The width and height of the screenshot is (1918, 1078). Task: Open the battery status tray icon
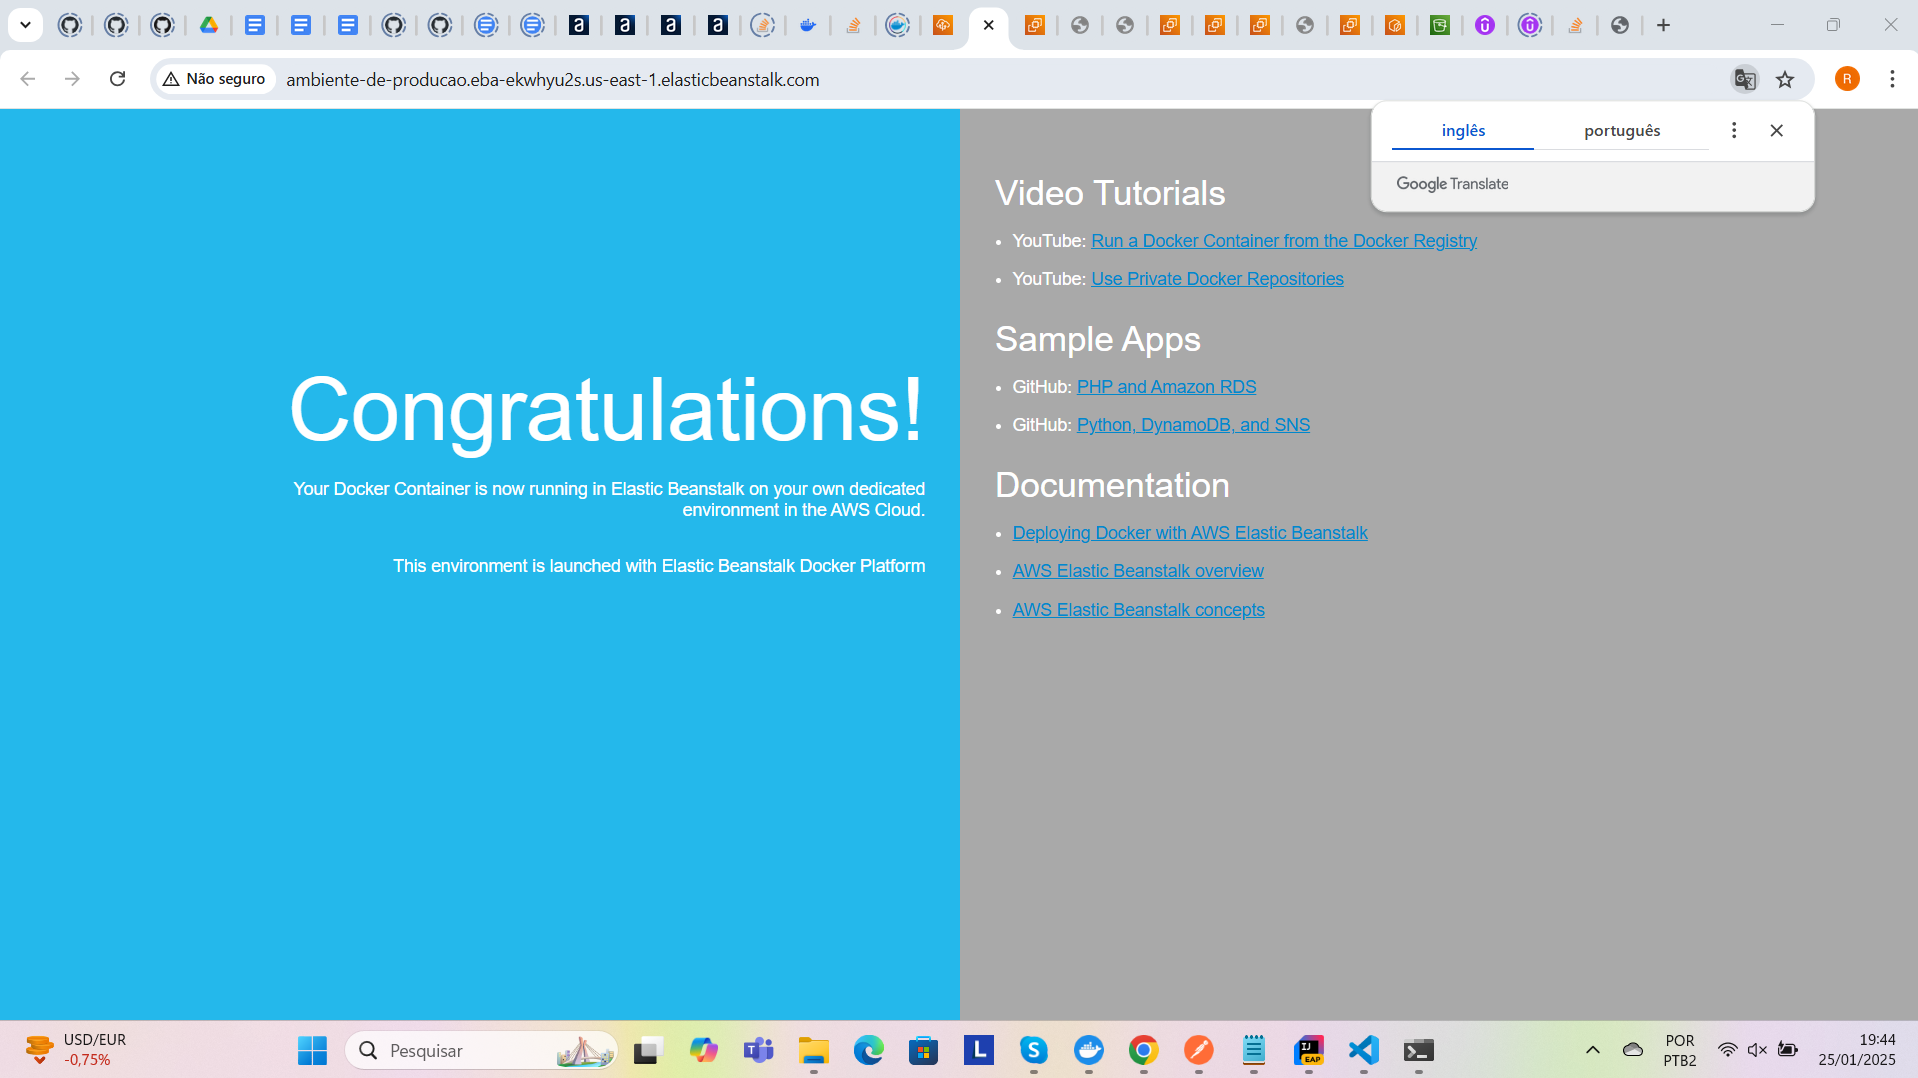(x=1788, y=1050)
